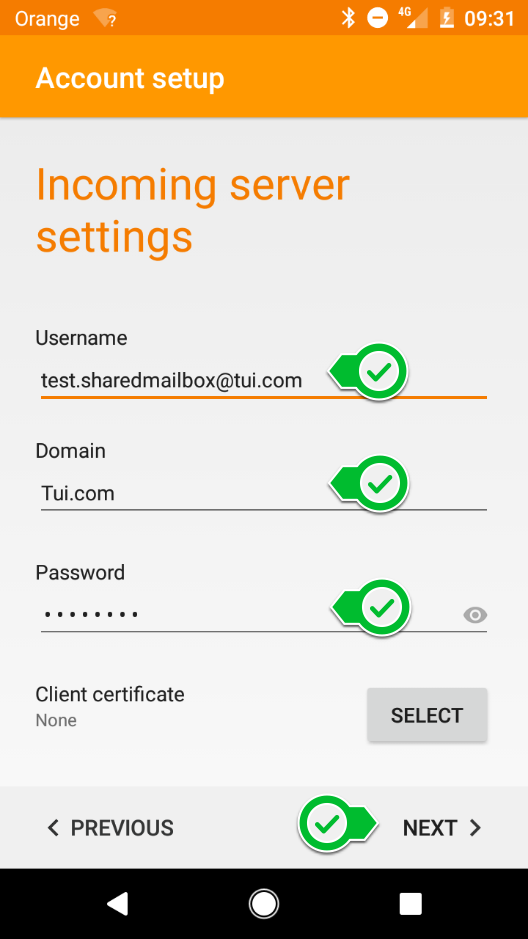Tap the do-not-disturb status icon
The image size is (528, 939).
pos(377,18)
